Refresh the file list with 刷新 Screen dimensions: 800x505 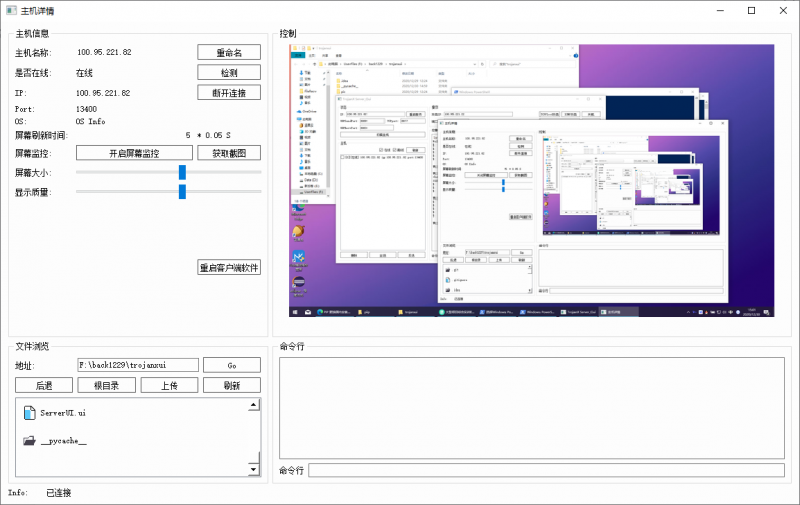click(x=231, y=385)
